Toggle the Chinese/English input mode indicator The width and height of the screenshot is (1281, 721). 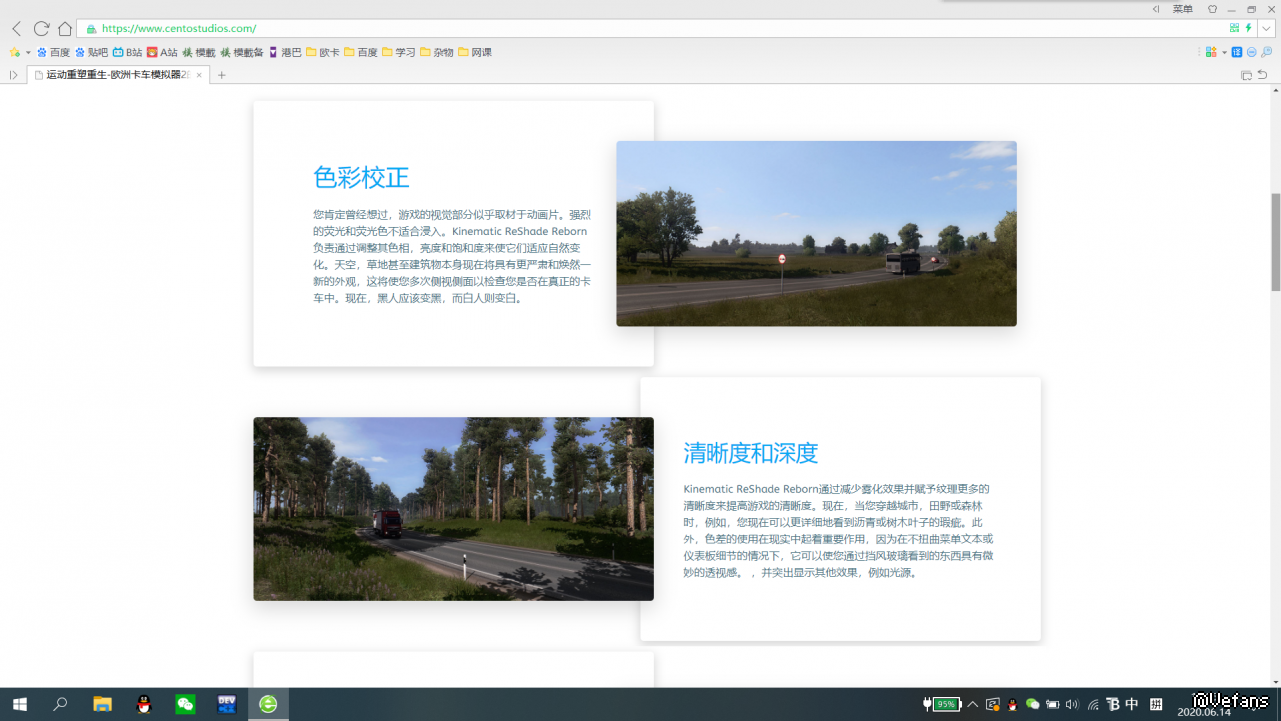[x=1132, y=704]
